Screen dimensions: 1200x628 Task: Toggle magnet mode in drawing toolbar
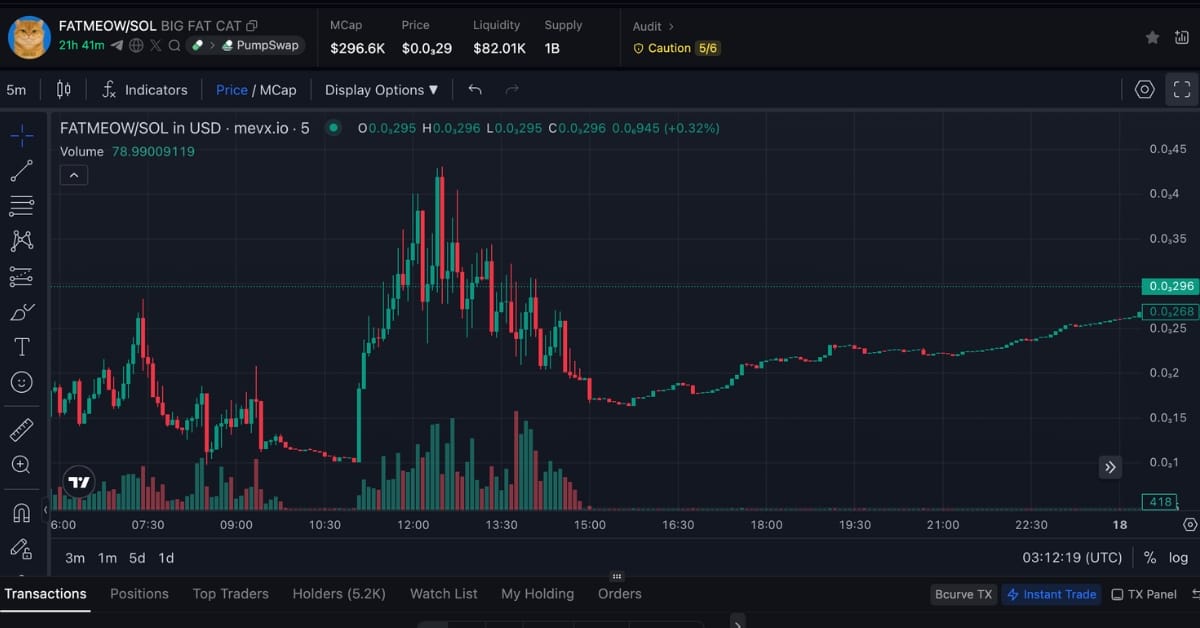pos(21,513)
